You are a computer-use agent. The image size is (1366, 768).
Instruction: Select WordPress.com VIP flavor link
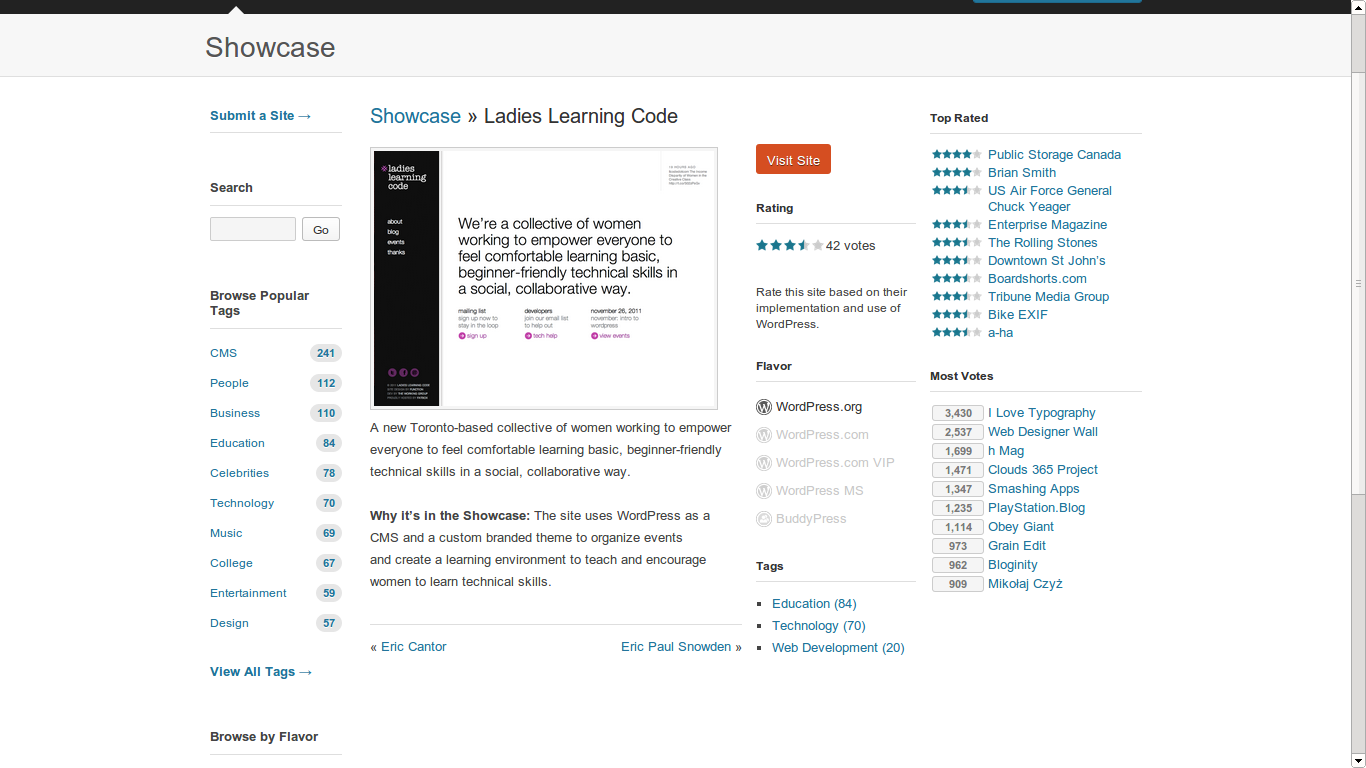pyautogui.click(x=835, y=463)
